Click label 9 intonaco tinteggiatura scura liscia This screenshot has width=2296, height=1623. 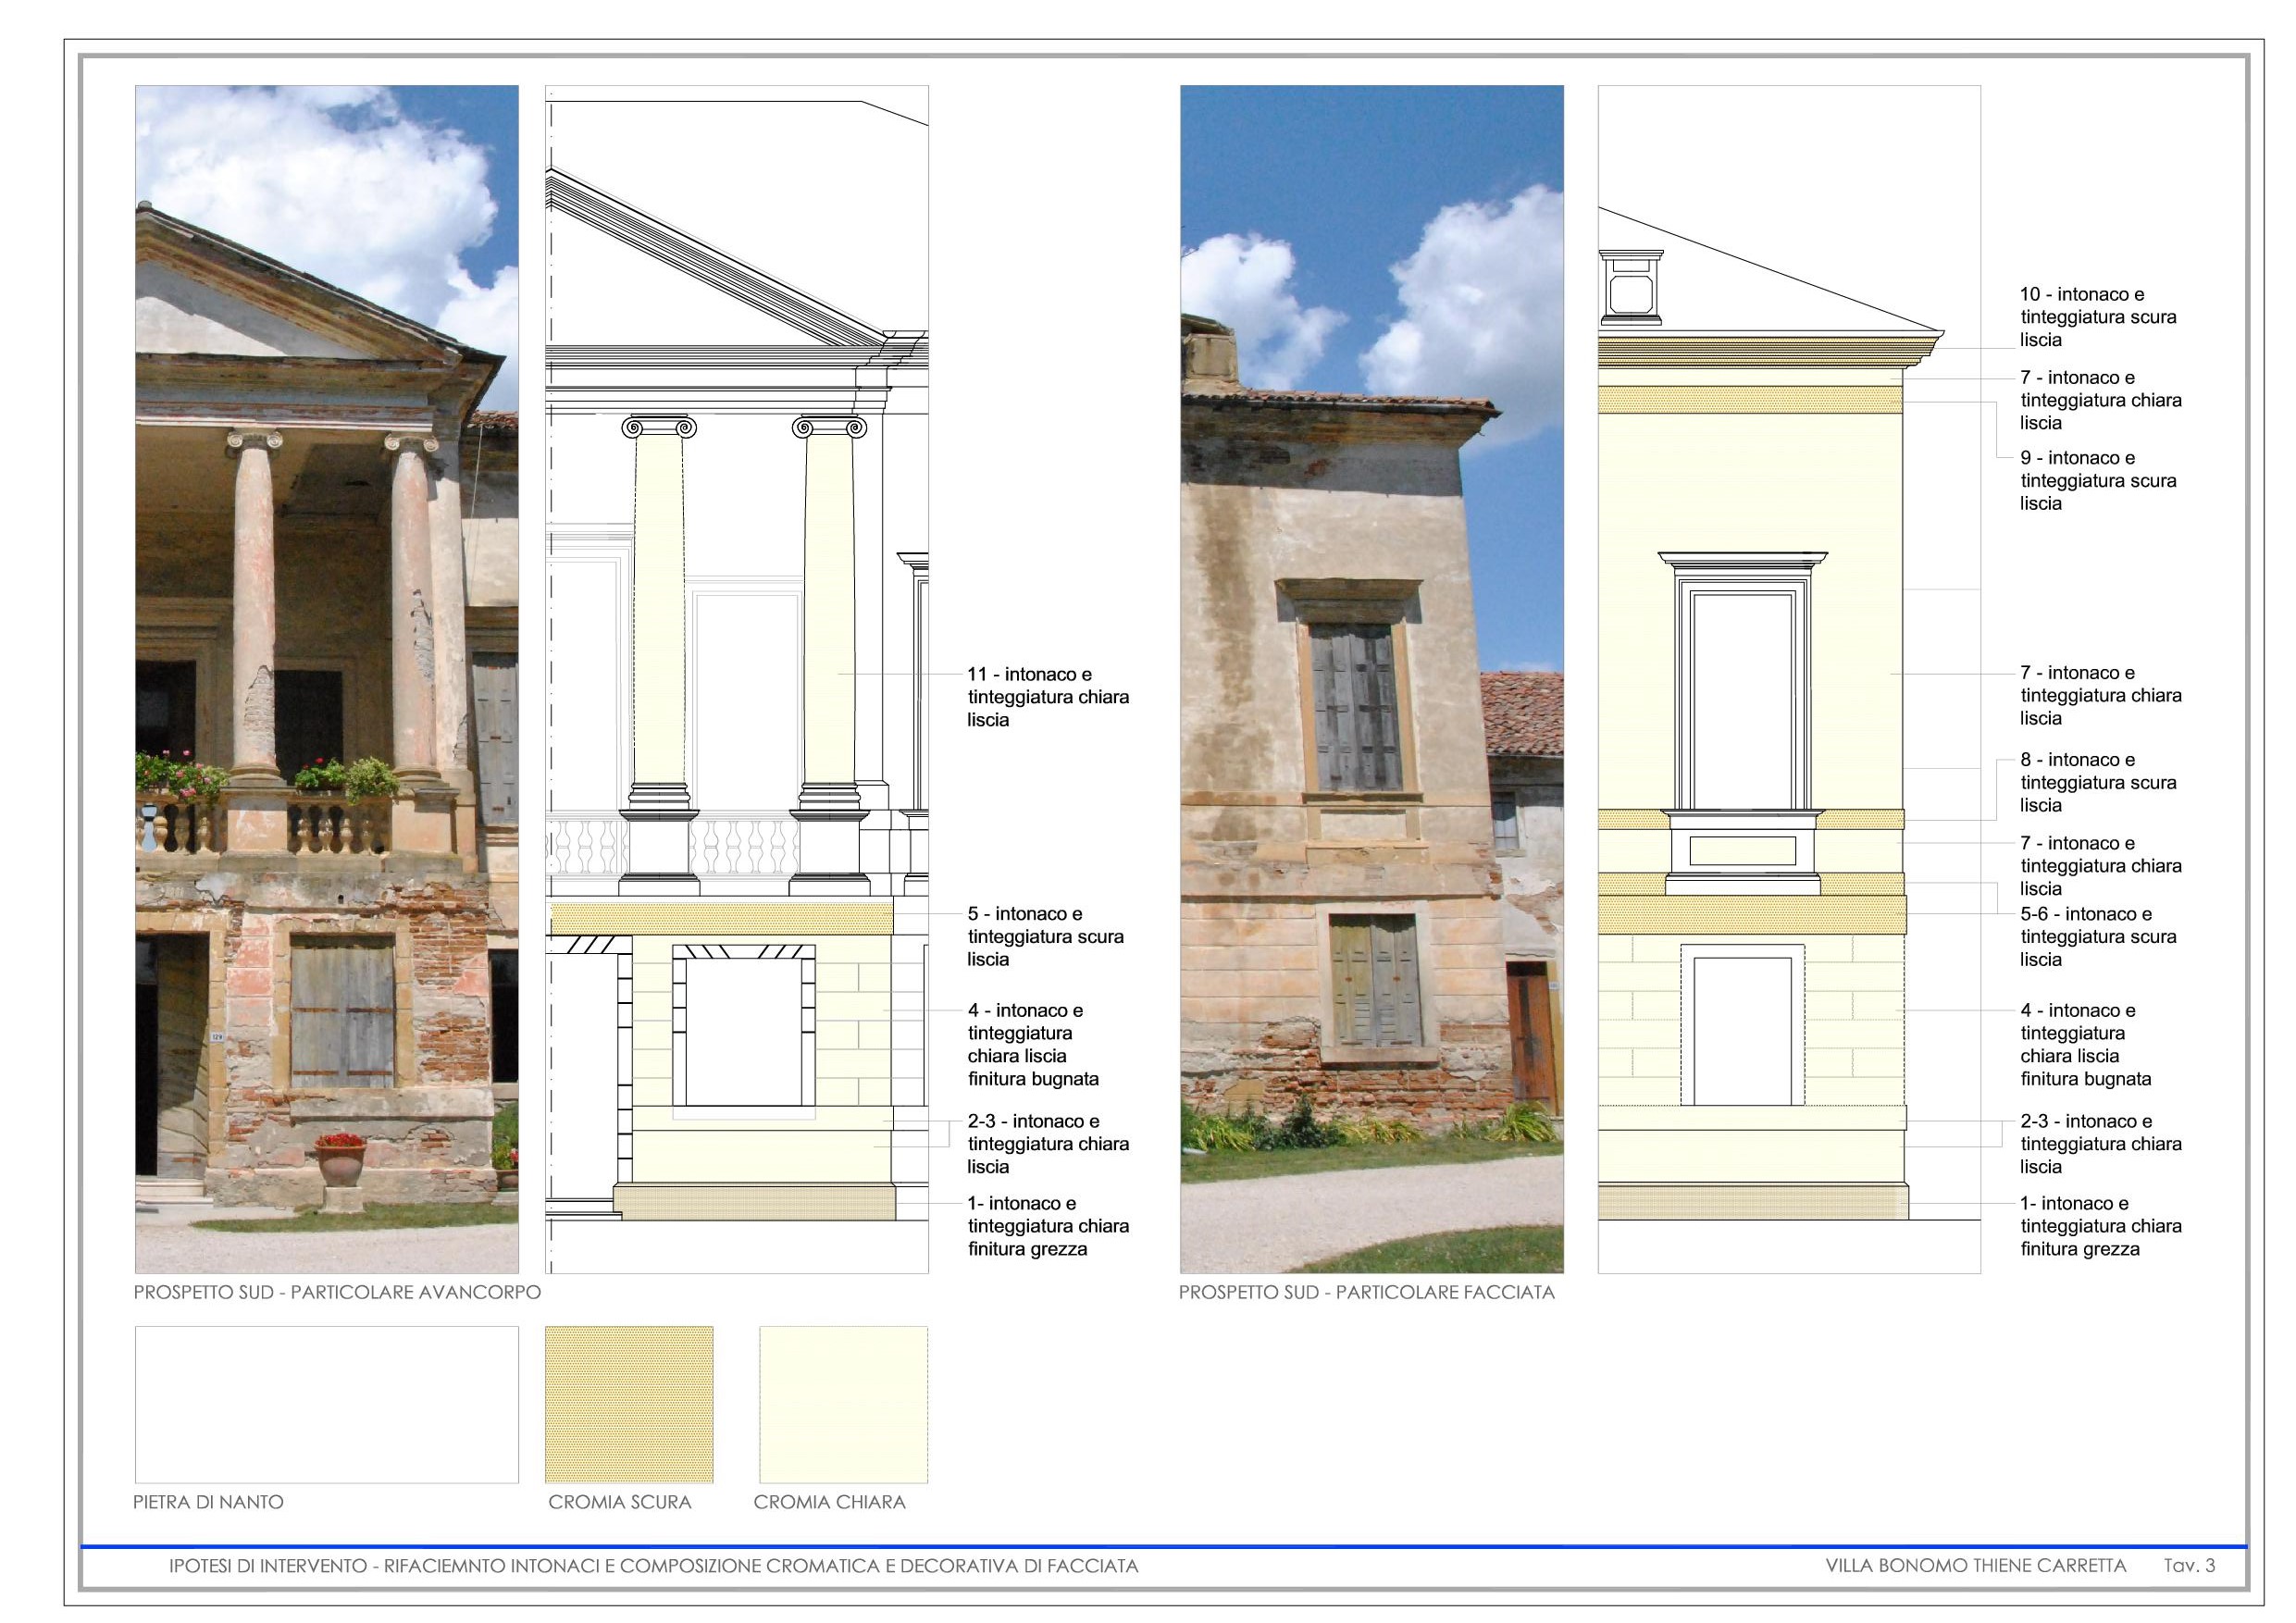click(x=2097, y=481)
